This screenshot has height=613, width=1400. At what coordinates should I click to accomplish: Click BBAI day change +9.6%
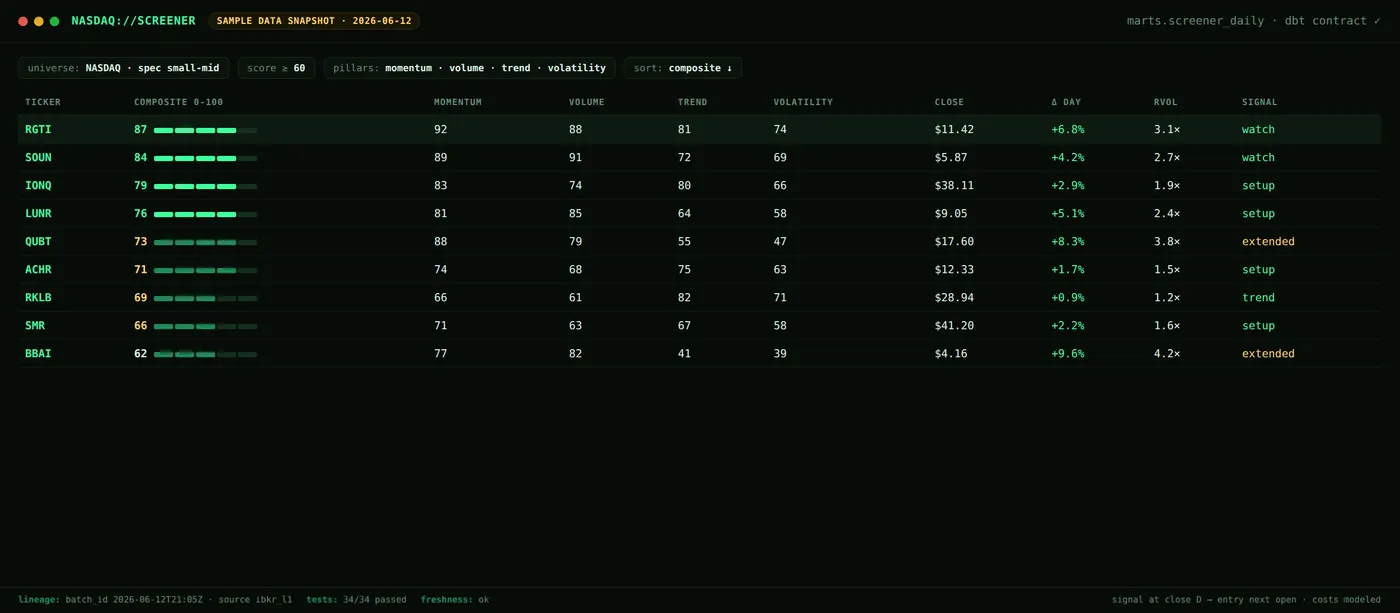[x=1068, y=353]
